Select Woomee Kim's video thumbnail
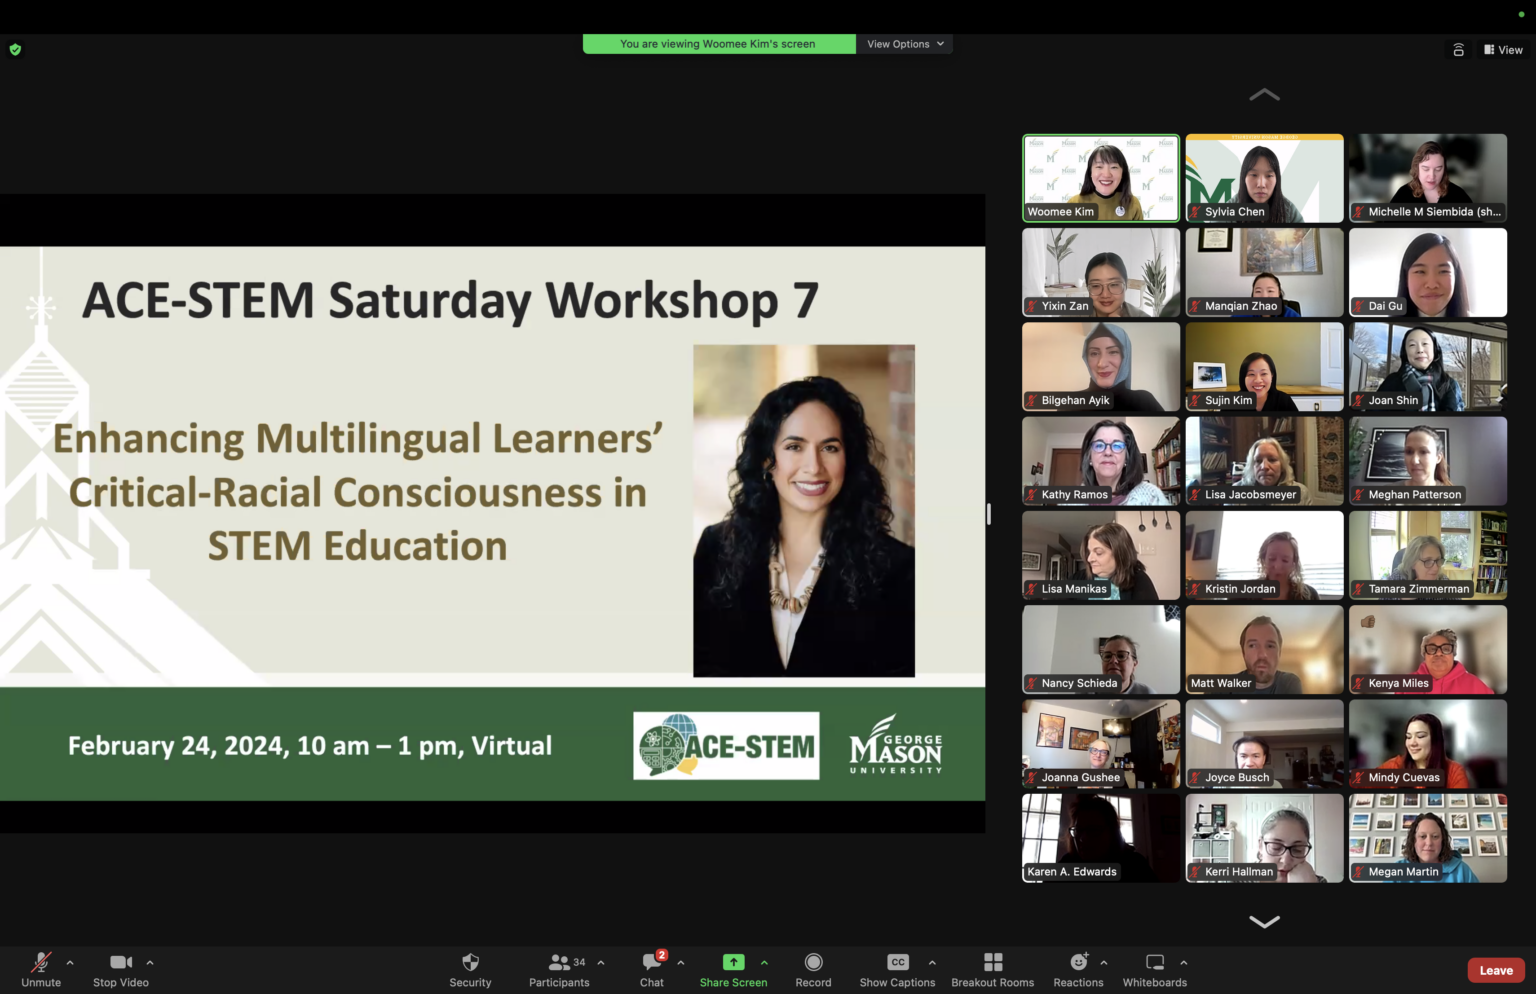The height and width of the screenshot is (994, 1536). 1100,177
